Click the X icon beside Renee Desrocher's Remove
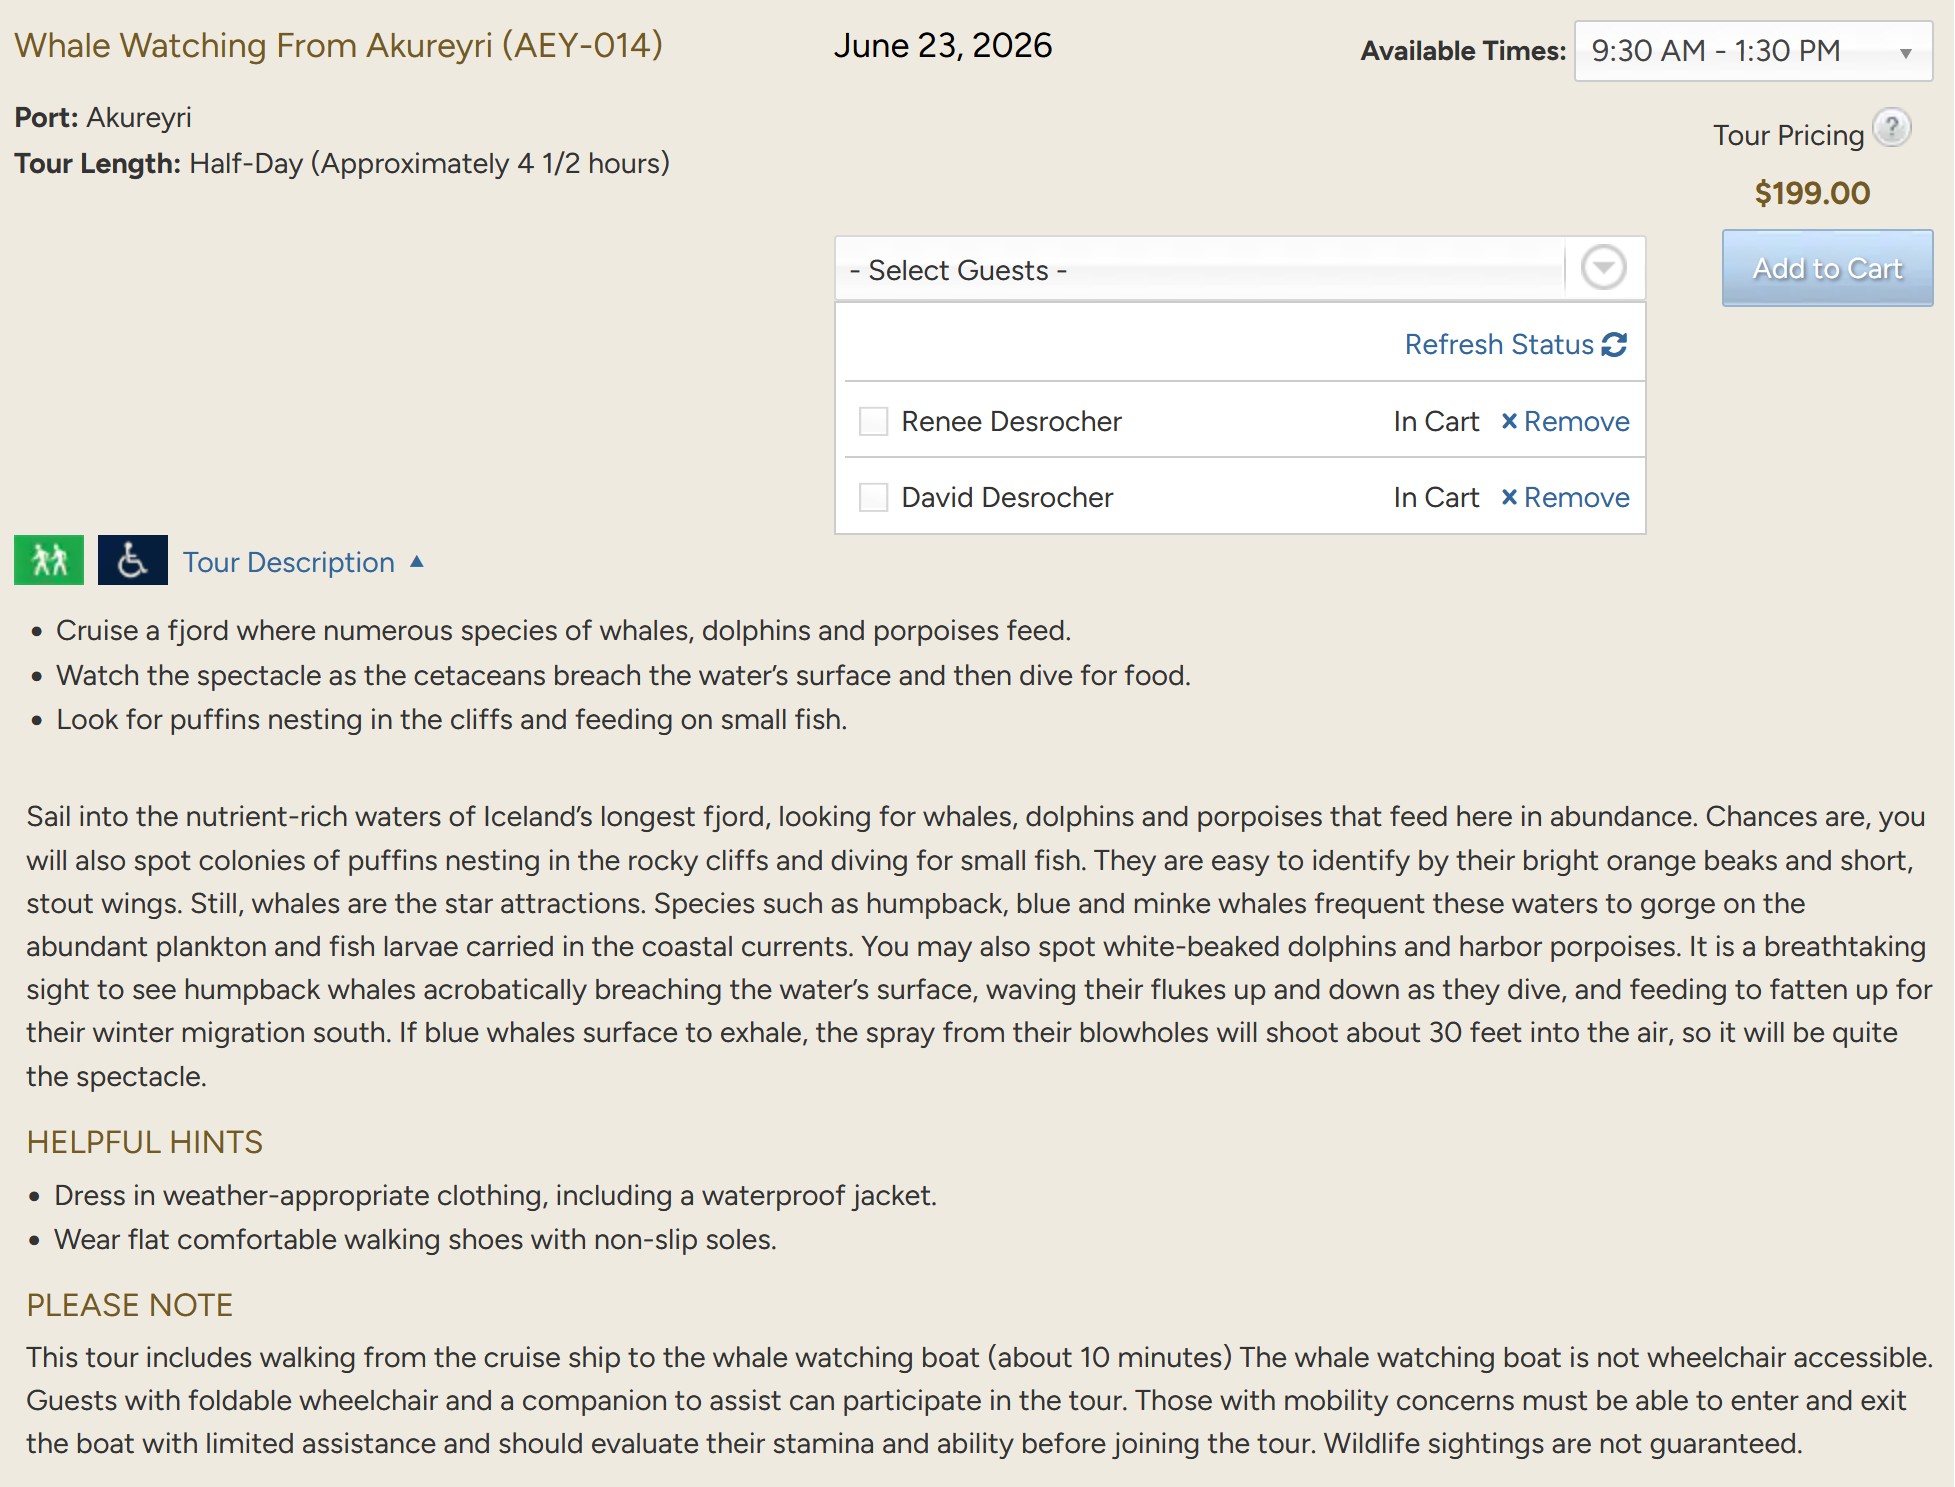Viewport: 1955px width, 1487px height. pos(1509,421)
